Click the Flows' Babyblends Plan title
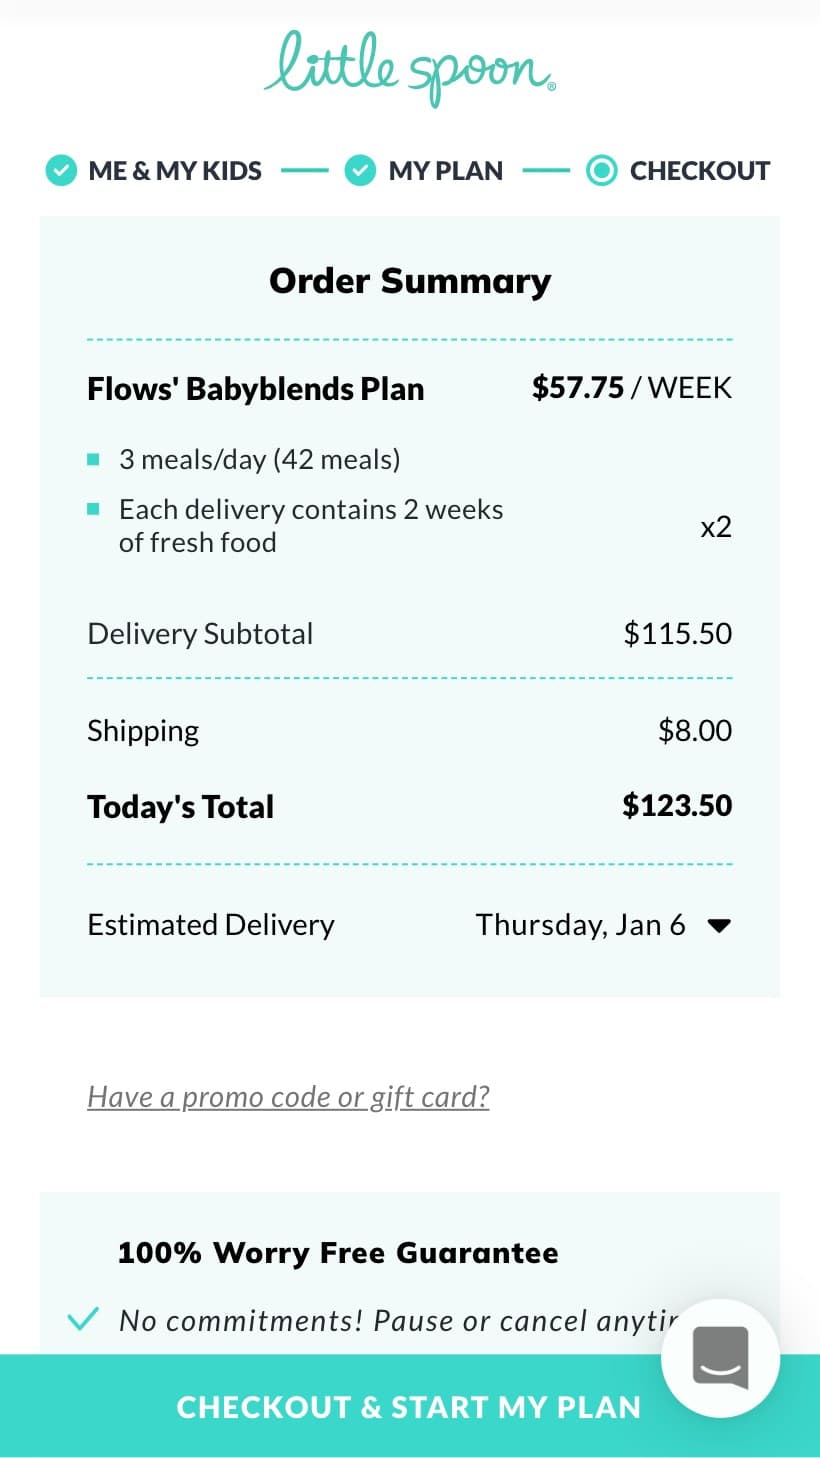Screen dimensions: 820x1458 pyautogui.click(x=256, y=389)
